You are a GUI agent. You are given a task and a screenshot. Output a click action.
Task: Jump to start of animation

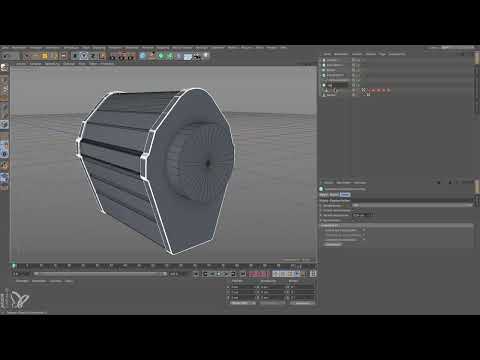[196, 274]
